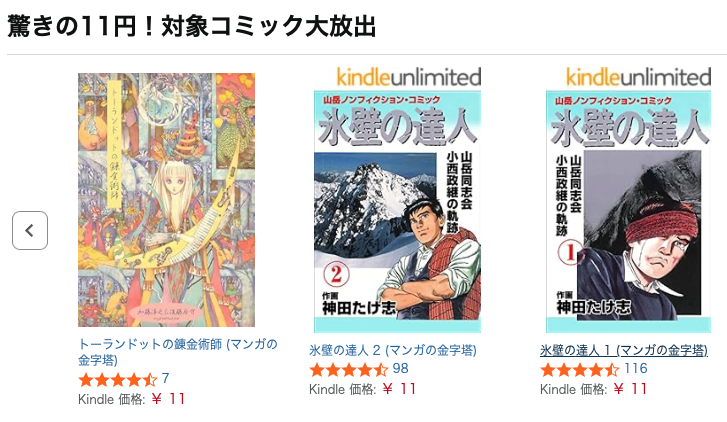Viewport: 727px width, 422px height.
Task: Click volume number 2 circle on cover
Action: (x=336, y=275)
